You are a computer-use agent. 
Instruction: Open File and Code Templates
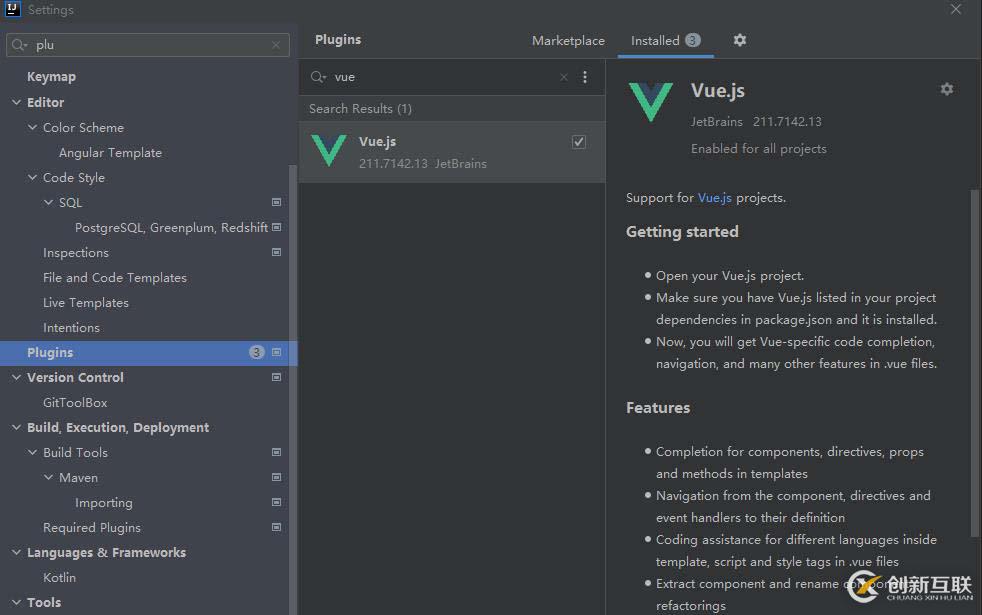[115, 277]
